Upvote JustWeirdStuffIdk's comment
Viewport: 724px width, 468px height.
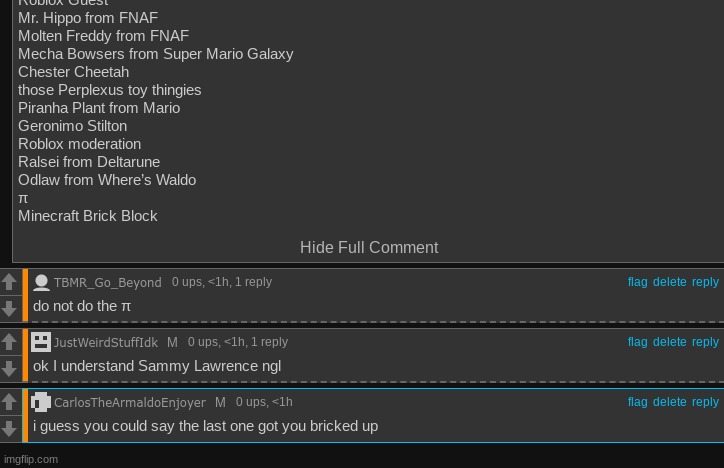pos(9,342)
